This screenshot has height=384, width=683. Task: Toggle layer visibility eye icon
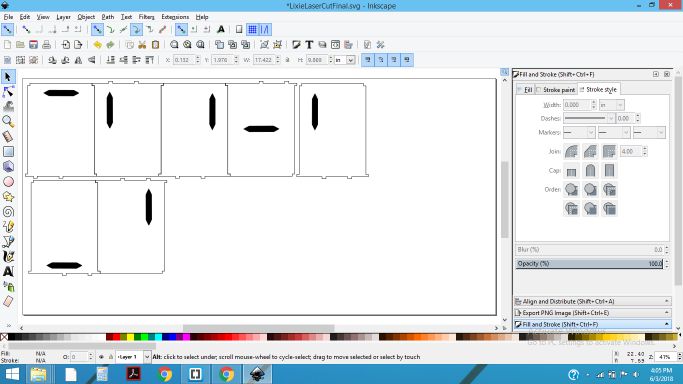[101, 357]
